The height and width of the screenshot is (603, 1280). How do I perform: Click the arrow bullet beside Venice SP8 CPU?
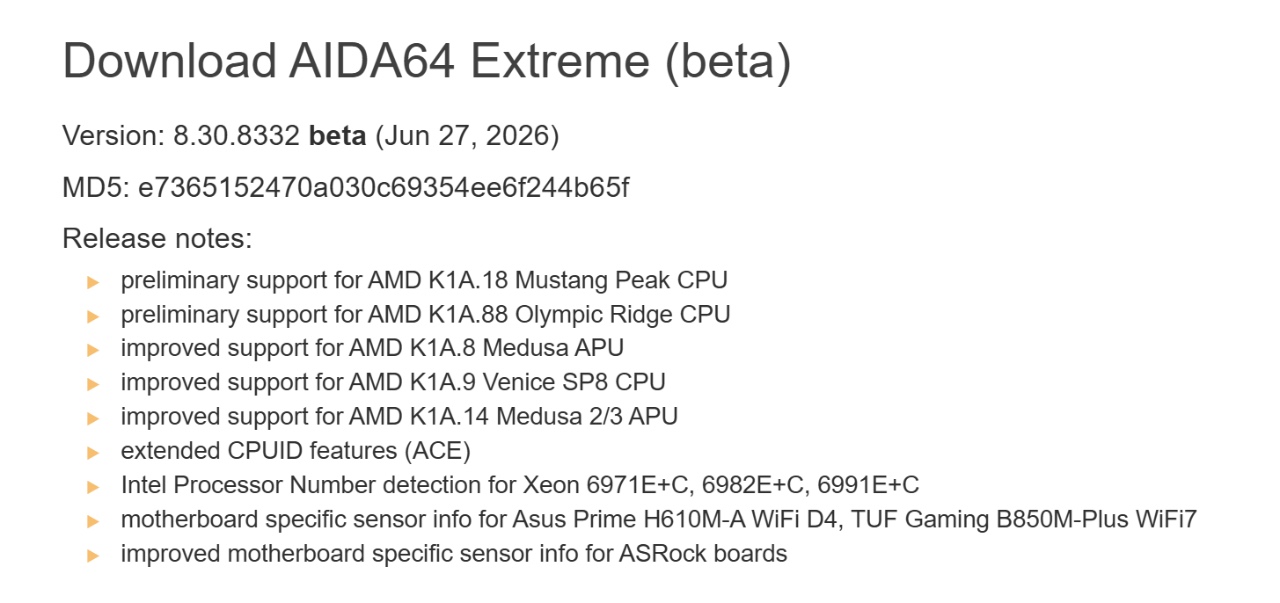94,385
